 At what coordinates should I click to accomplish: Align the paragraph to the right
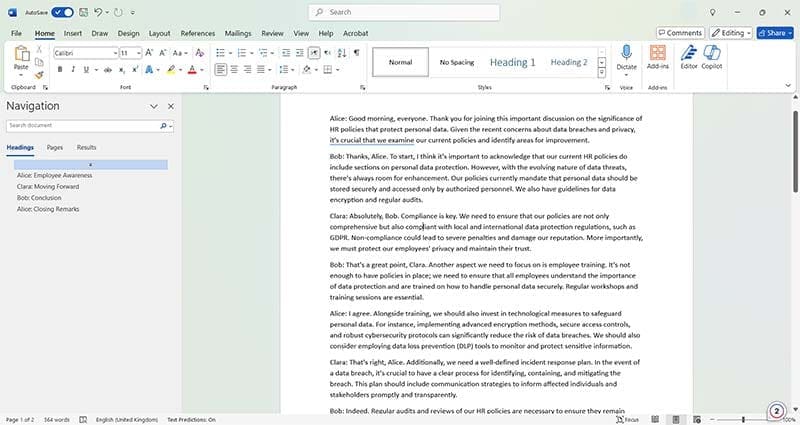(x=247, y=69)
